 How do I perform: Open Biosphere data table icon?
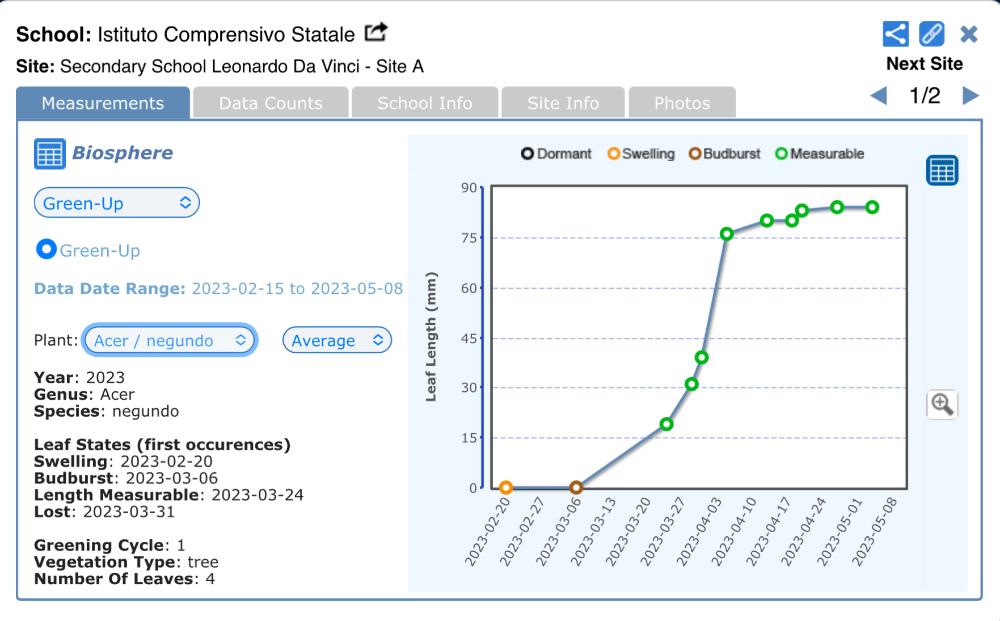pyautogui.click(x=49, y=154)
